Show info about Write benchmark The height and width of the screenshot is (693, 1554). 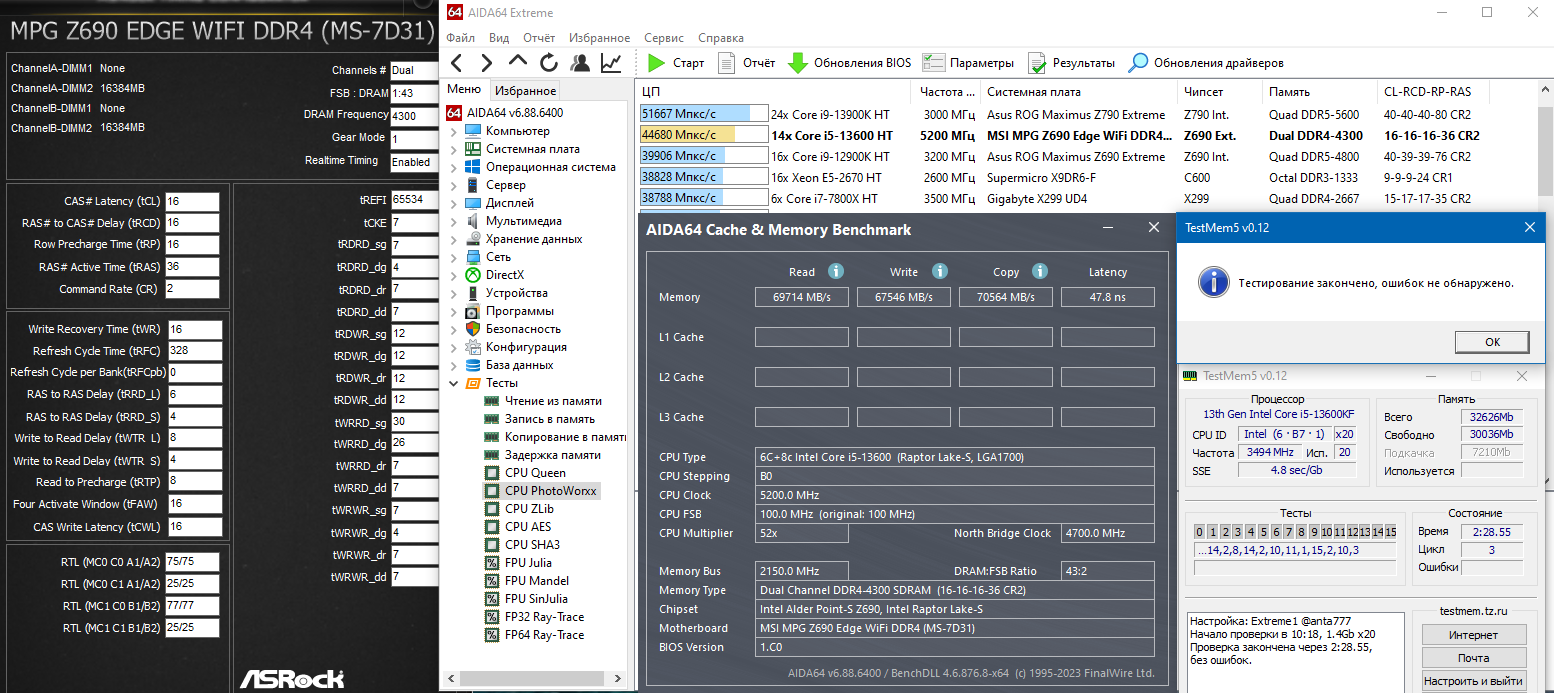[939, 271]
